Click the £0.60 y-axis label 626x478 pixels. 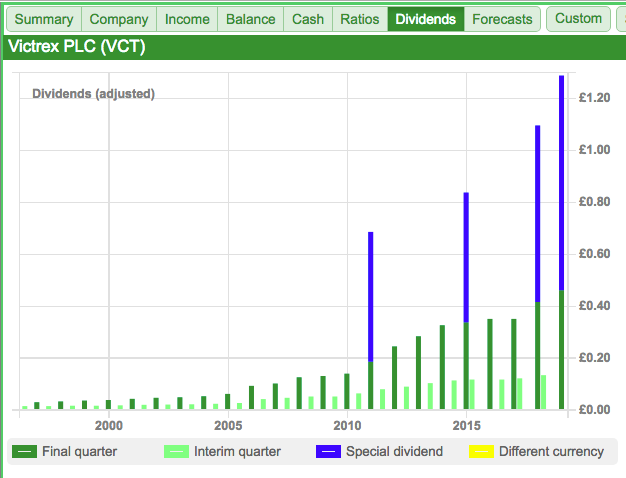(594, 254)
